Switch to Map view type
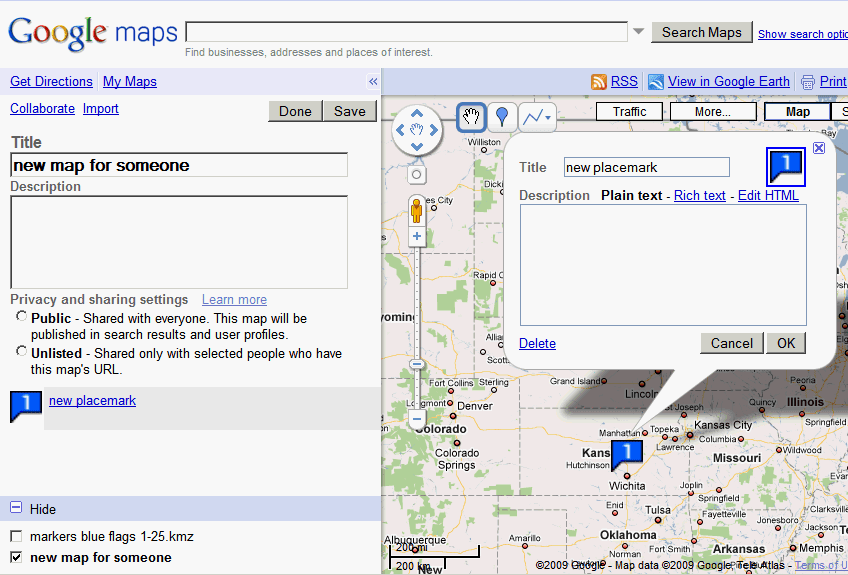The height and width of the screenshot is (575, 848). pyautogui.click(x=797, y=111)
